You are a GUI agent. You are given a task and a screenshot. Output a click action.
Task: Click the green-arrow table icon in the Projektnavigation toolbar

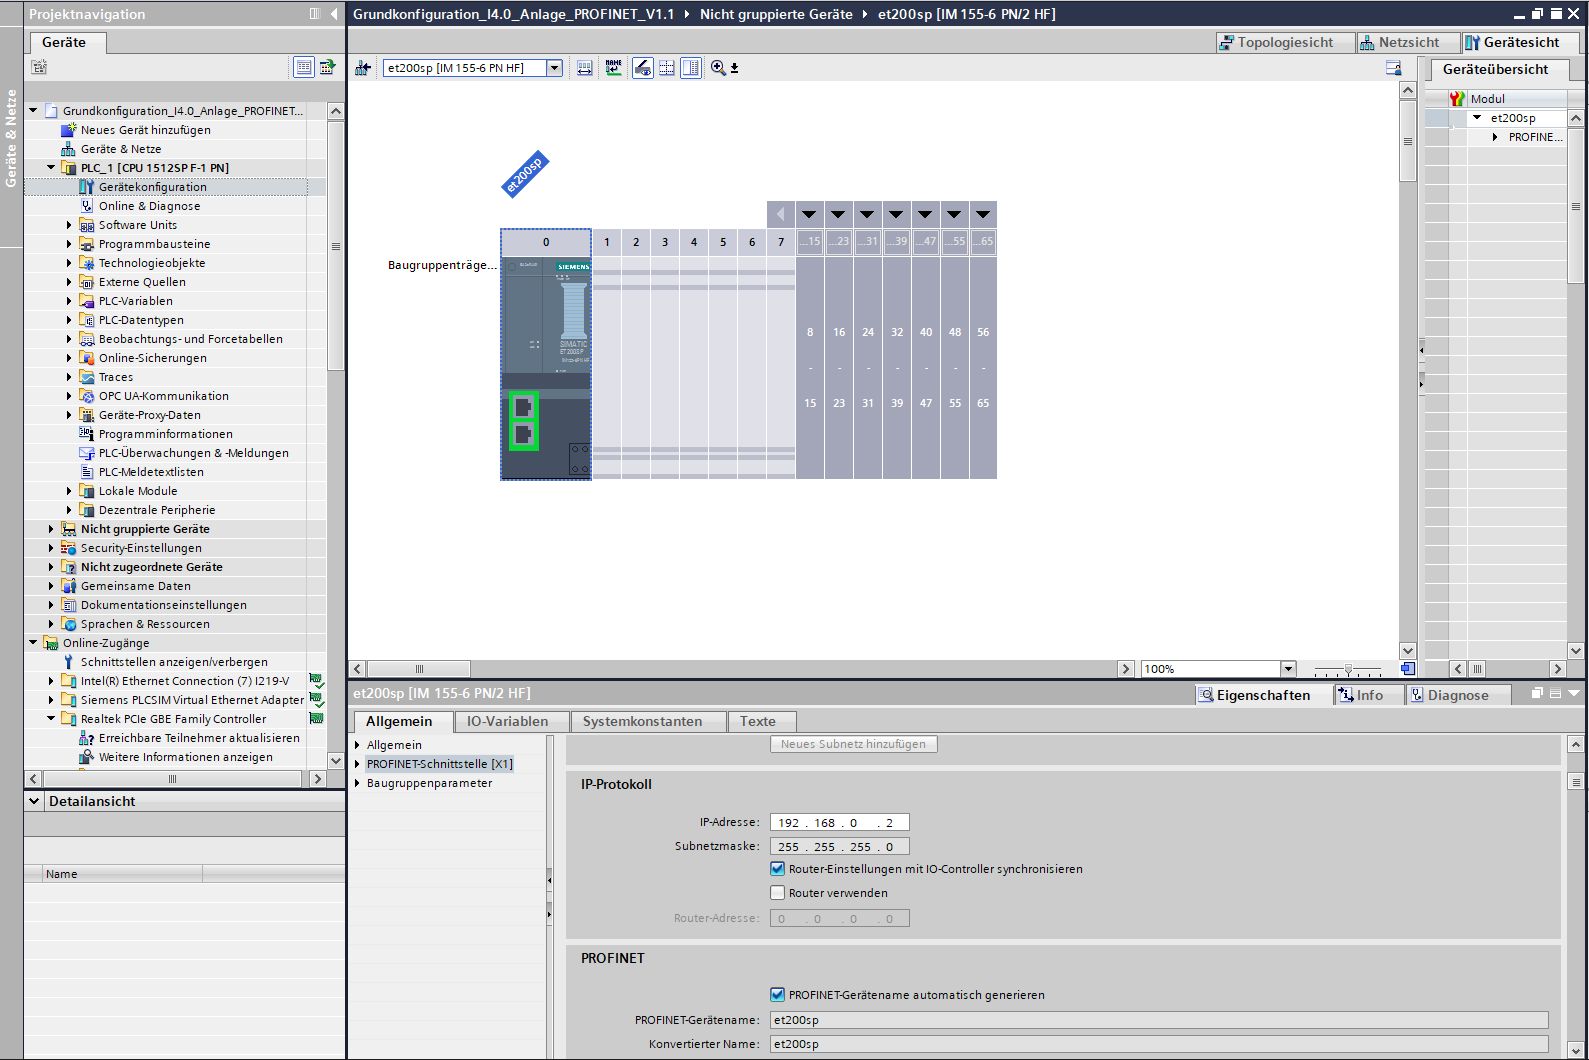pyautogui.click(x=327, y=67)
